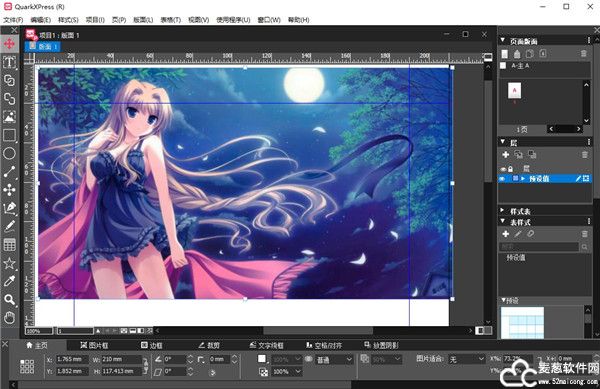Screen dimensions: 600x389
Task: Click the duplicate master page icon
Action: pos(530,54)
